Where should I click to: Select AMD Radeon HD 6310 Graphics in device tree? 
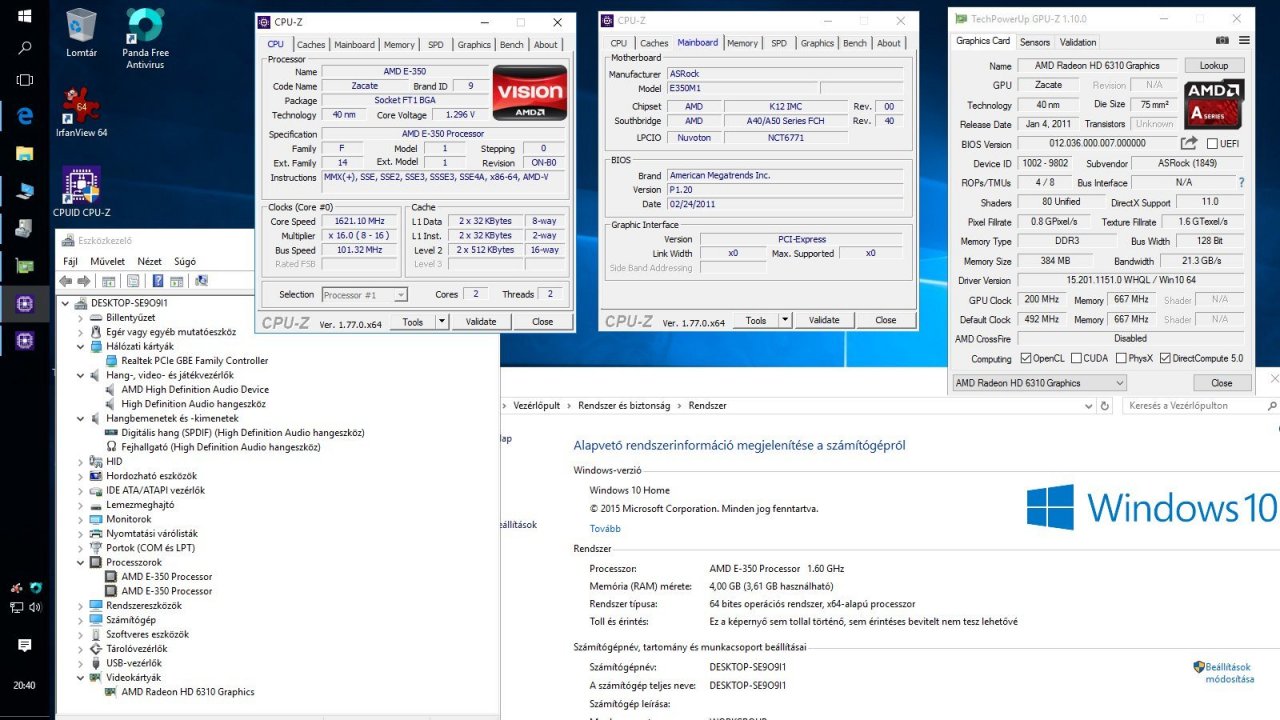(x=188, y=692)
